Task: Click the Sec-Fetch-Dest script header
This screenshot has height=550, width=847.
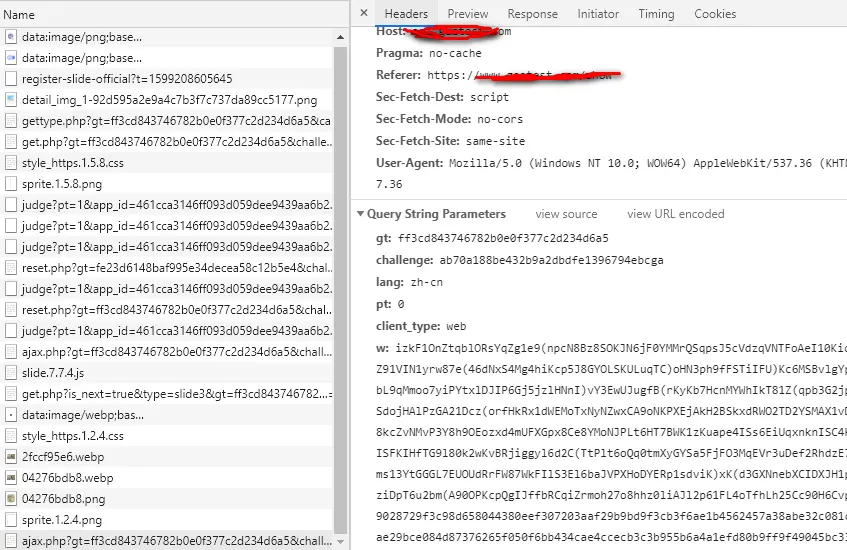Action: (442, 97)
